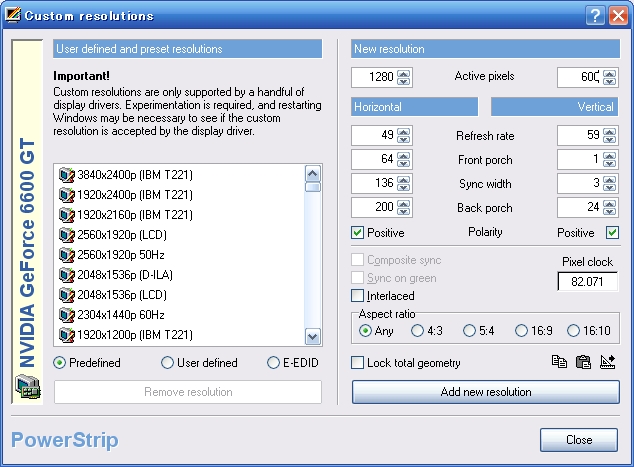The width and height of the screenshot is (634, 467).
Task: Click spinner for horizontal back porch 200
Action: coord(404,207)
